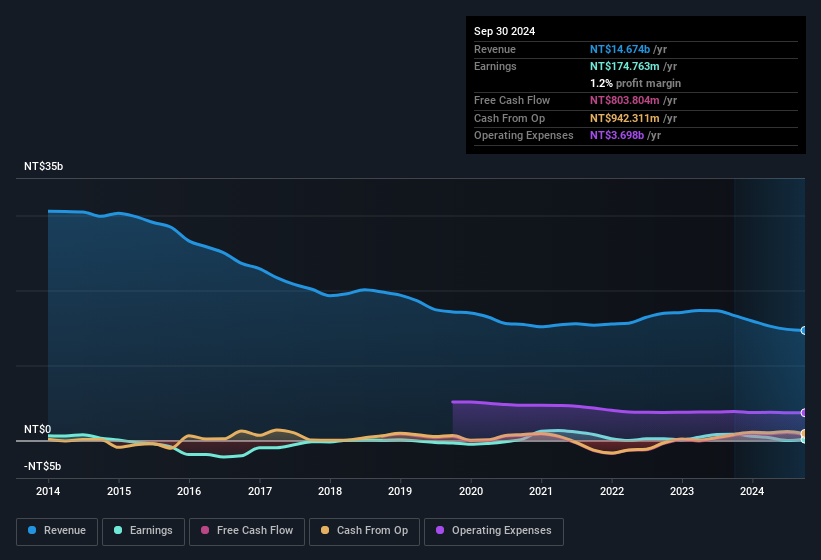821x560 pixels.
Task: Select the 2014 x-axis label
Action: click(x=48, y=491)
